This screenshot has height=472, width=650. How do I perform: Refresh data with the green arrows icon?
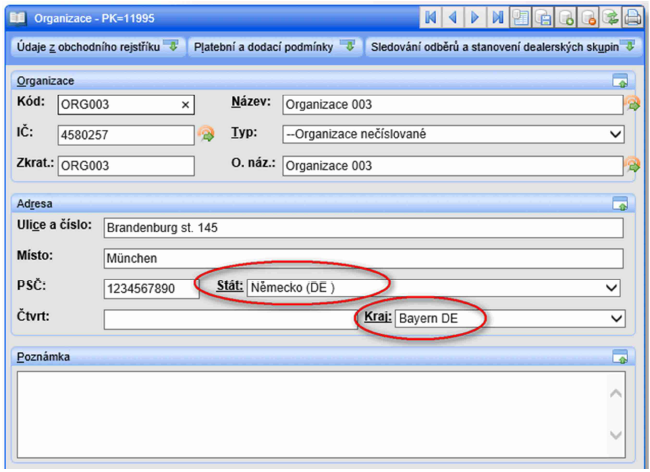[x=610, y=17]
